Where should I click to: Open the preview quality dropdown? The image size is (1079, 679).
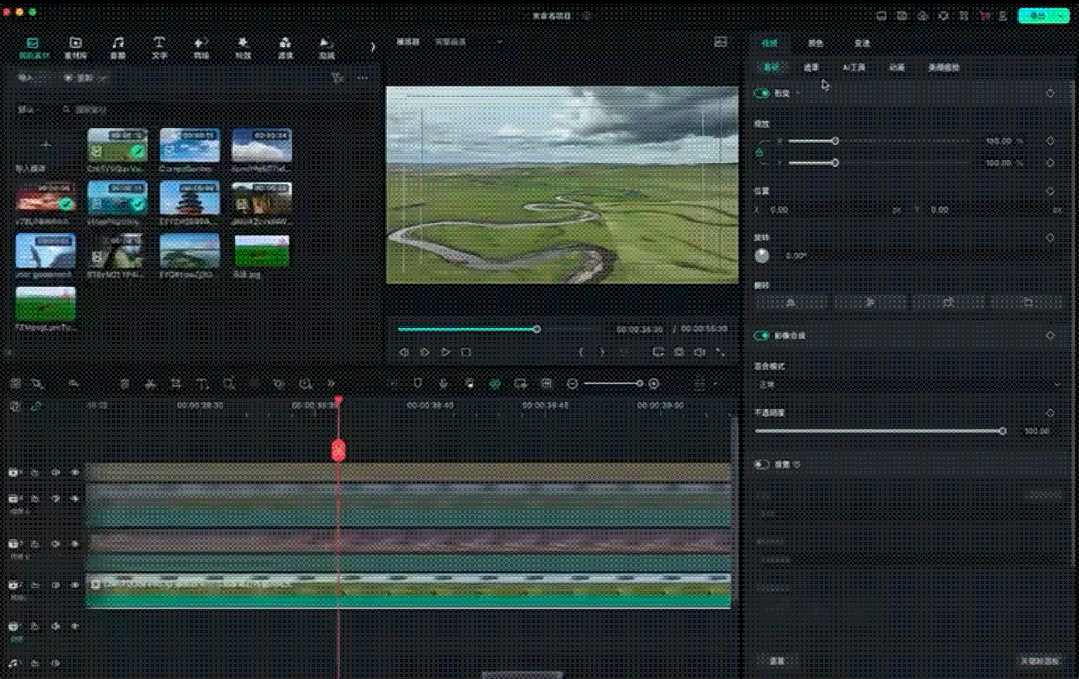point(468,42)
